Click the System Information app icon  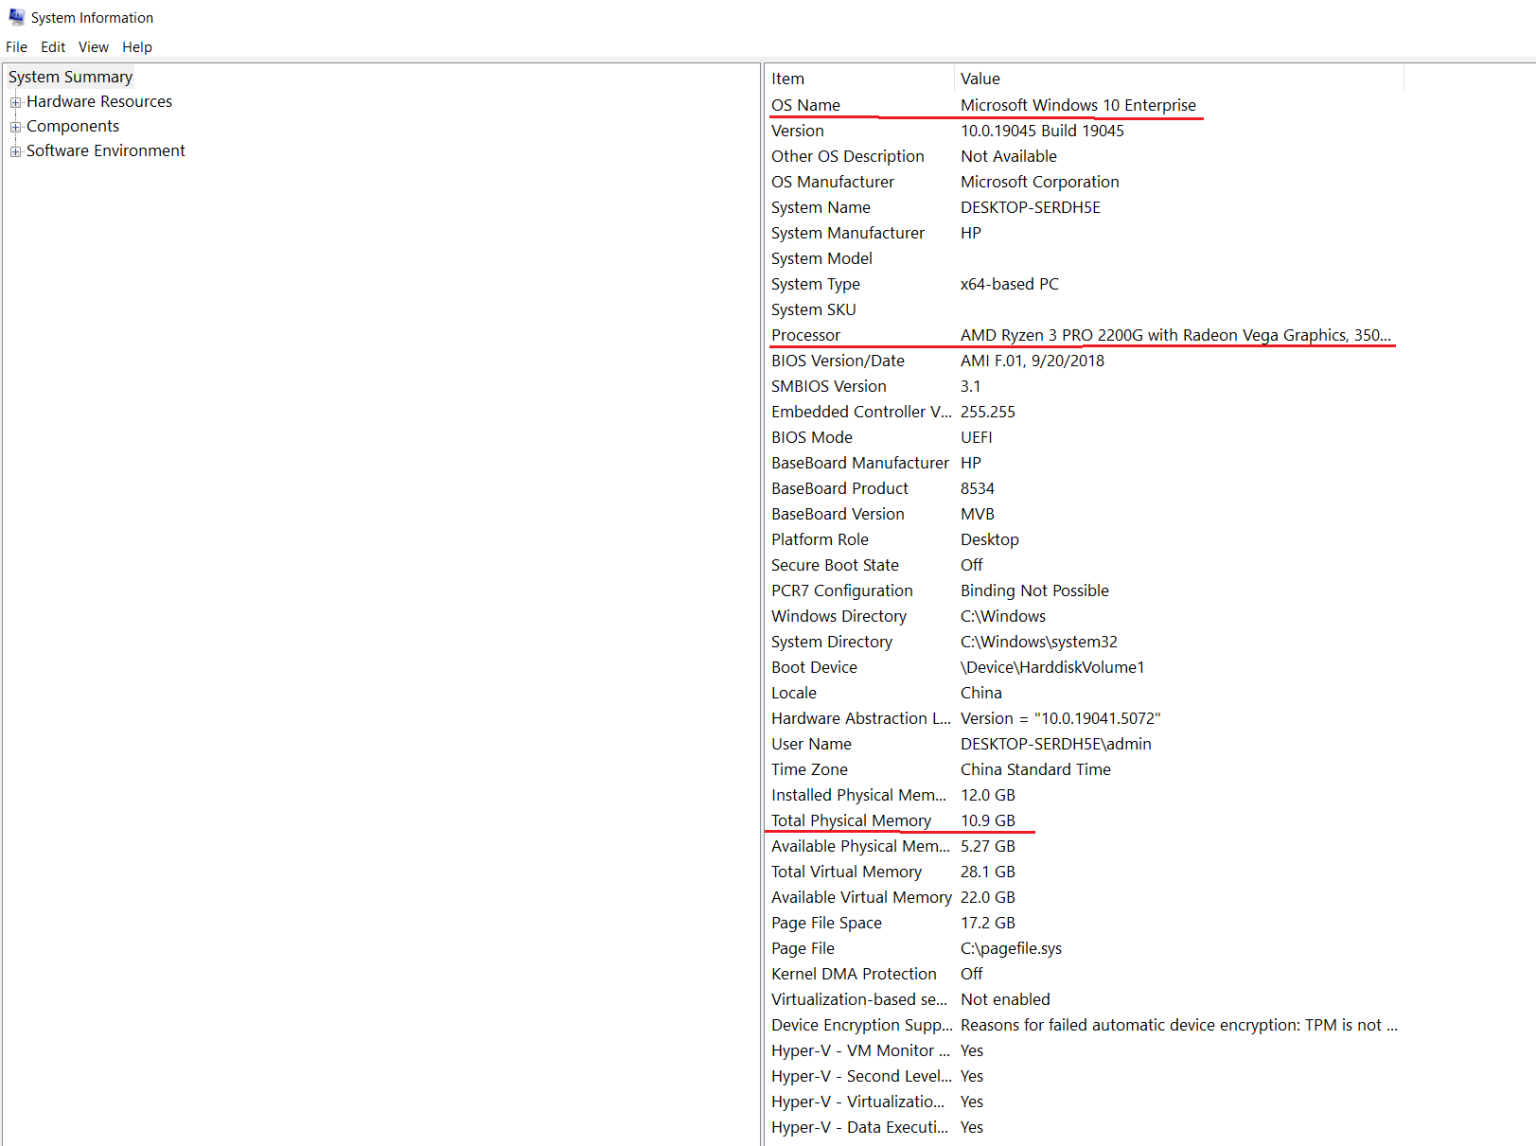click(16, 17)
